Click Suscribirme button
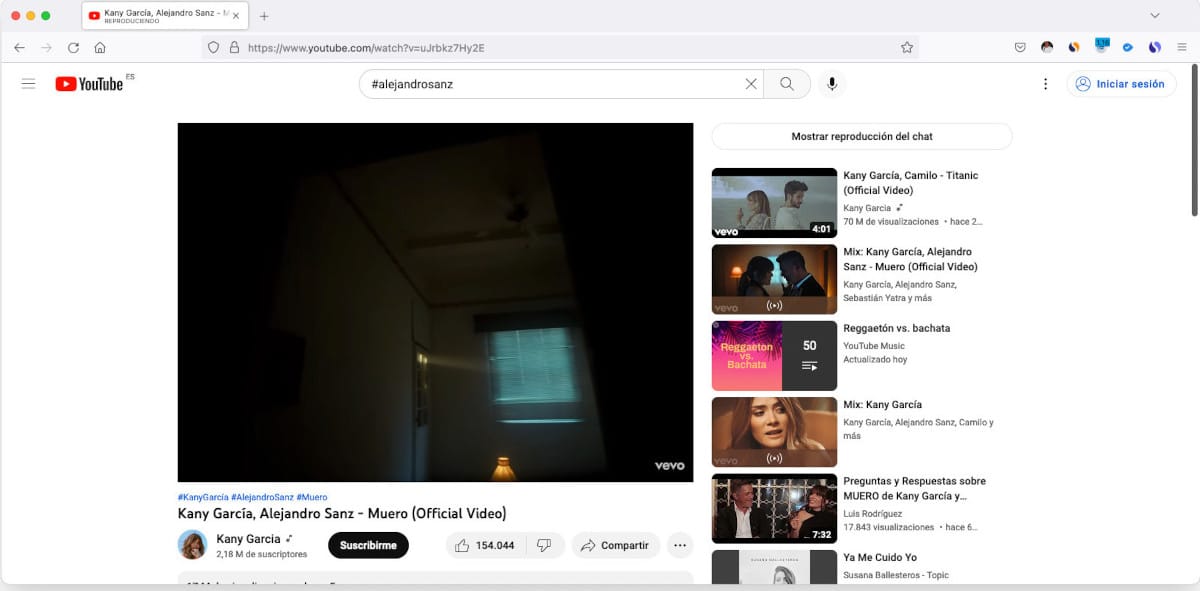Image resolution: width=1200 pixels, height=591 pixels. tap(368, 545)
